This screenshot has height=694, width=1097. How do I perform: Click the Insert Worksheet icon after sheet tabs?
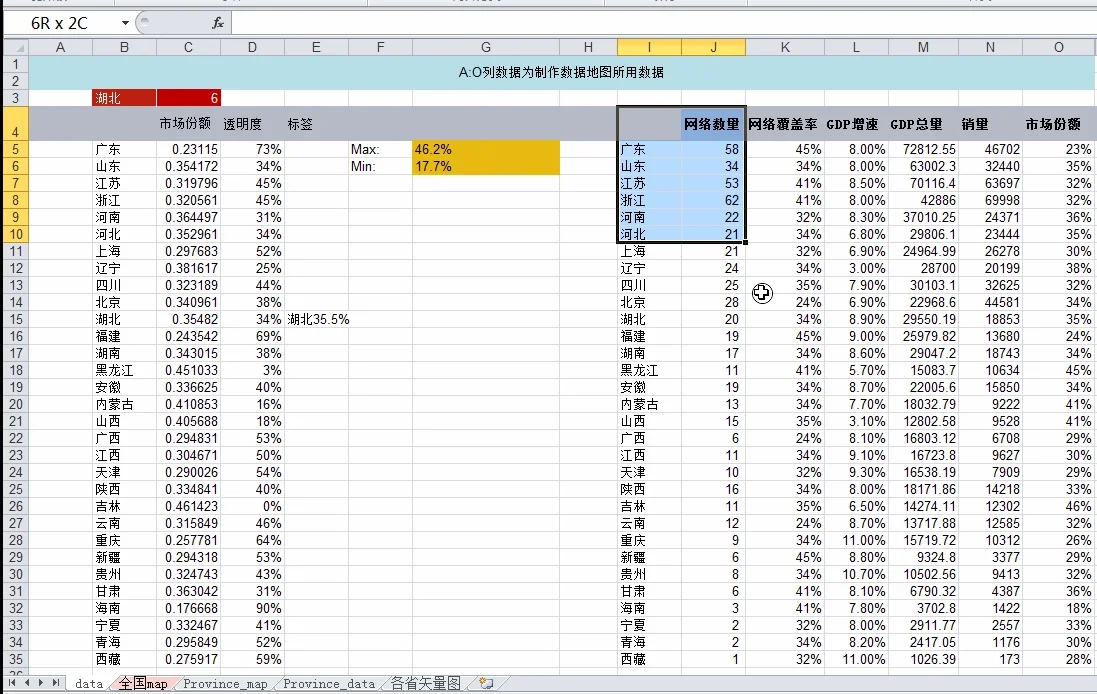click(x=486, y=684)
